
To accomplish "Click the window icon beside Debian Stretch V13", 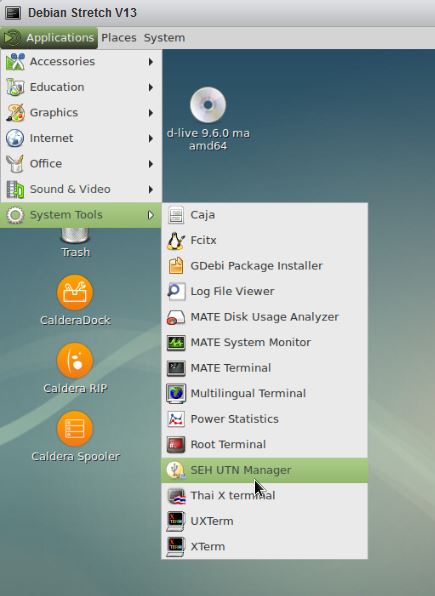I will pyautogui.click(x=13, y=13).
